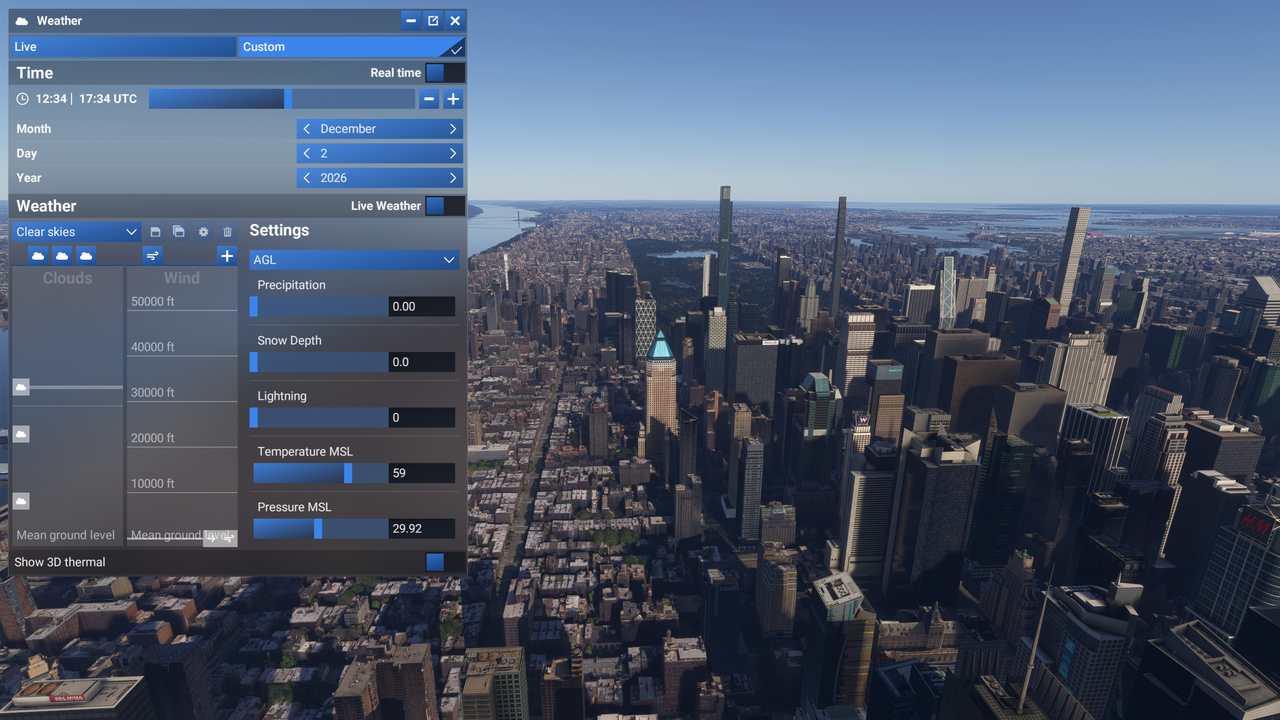Image resolution: width=1280 pixels, height=720 pixels.
Task: Click the Lightning value field showing 0
Action: click(x=422, y=418)
